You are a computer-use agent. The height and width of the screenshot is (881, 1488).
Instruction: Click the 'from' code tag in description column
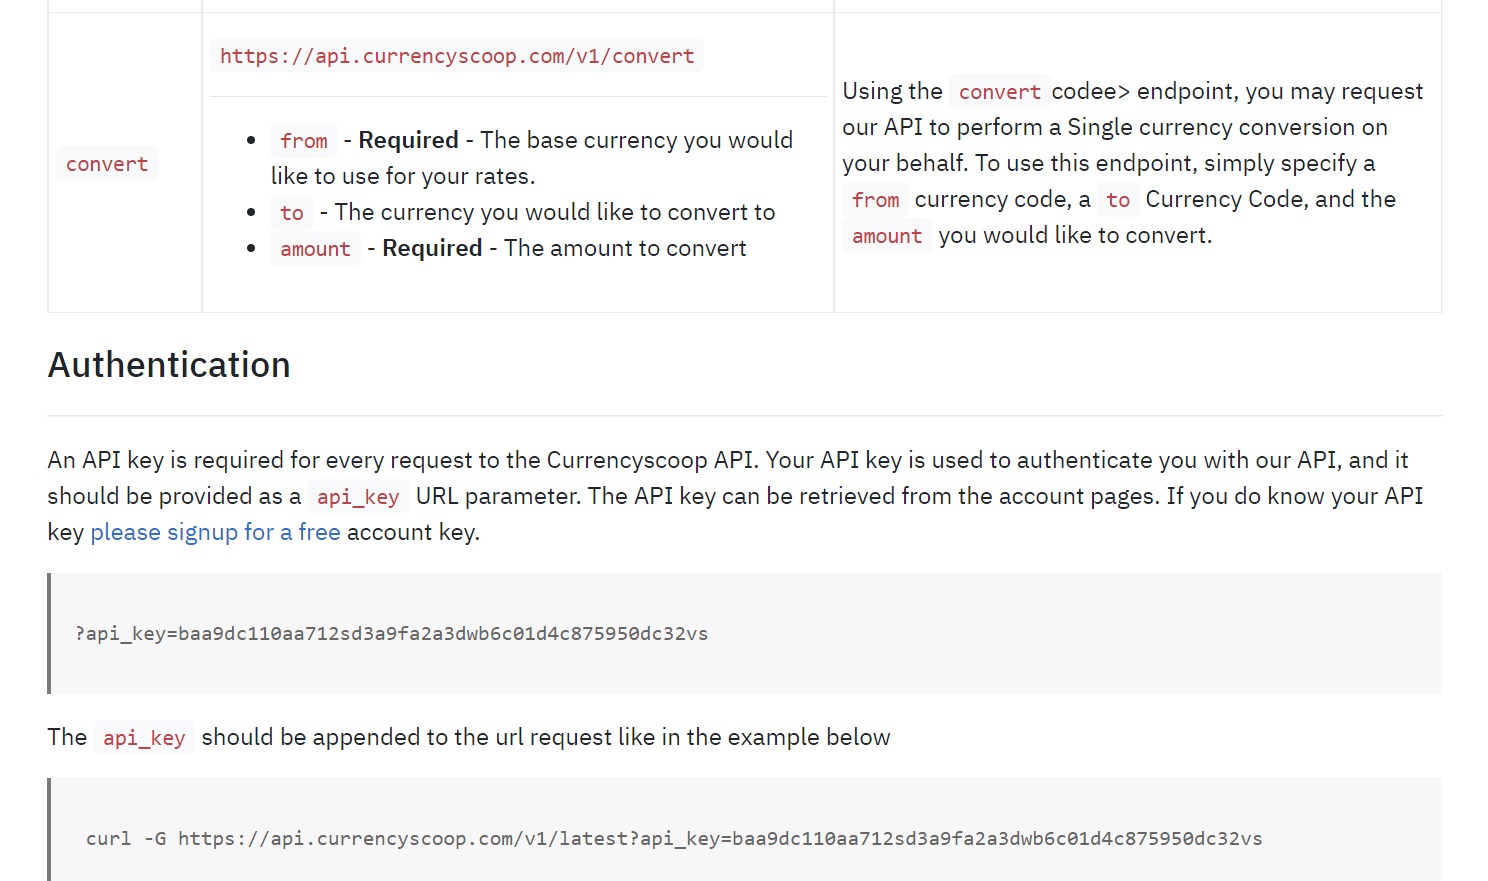(874, 199)
